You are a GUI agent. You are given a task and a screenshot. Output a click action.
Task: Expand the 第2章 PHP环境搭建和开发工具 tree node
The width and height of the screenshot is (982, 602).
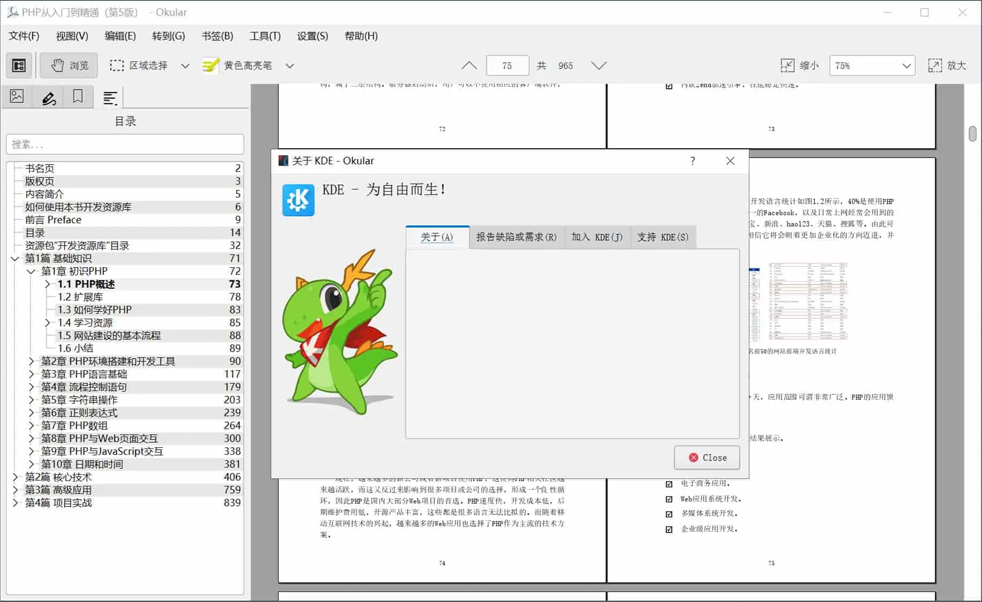(x=31, y=361)
